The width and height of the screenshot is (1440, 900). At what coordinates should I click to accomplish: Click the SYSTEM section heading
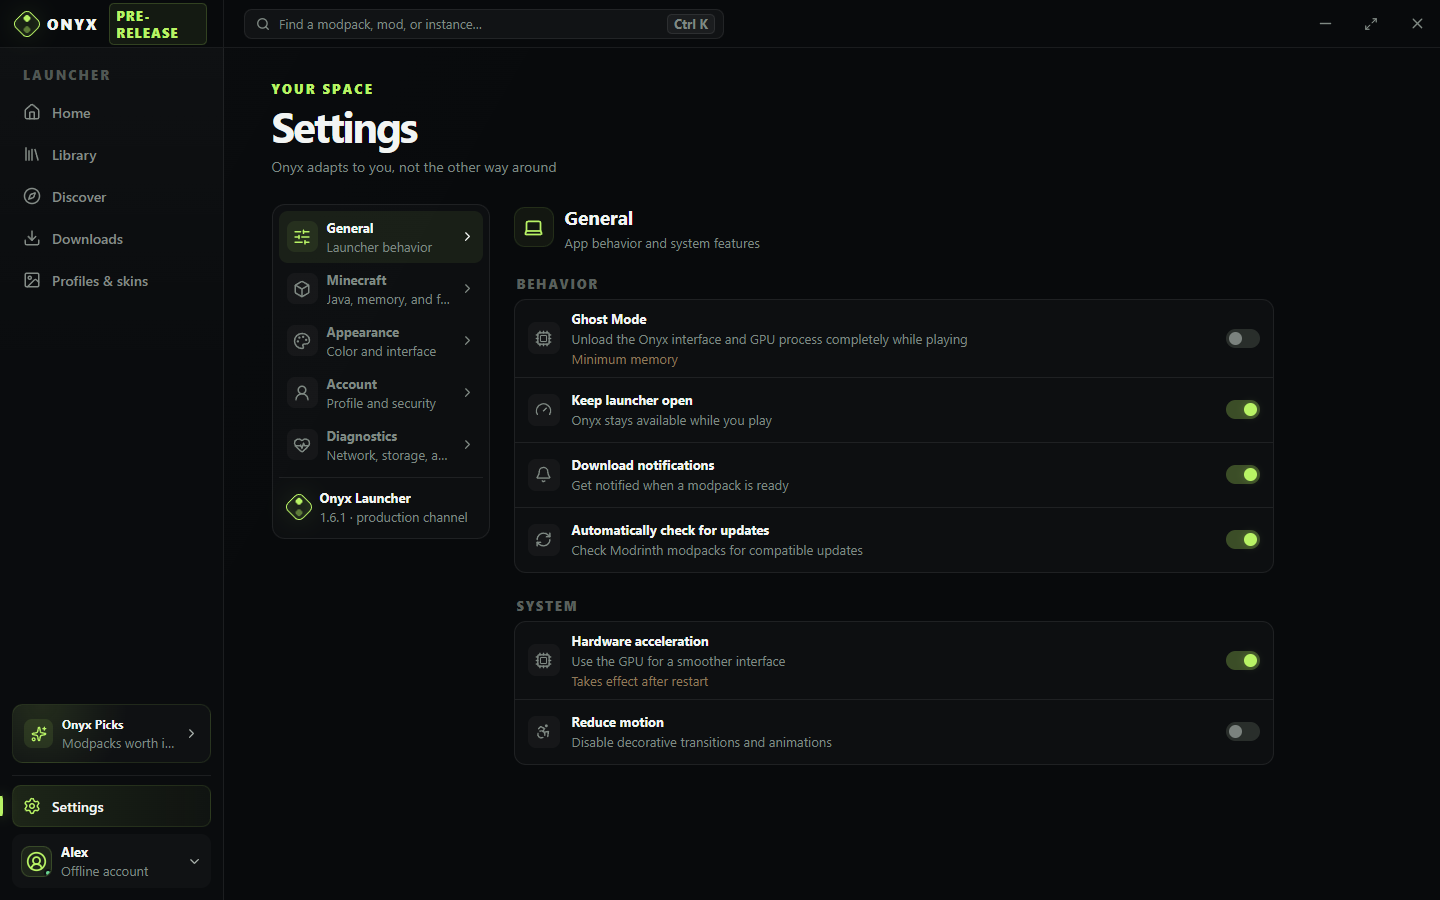(x=547, y=606)
